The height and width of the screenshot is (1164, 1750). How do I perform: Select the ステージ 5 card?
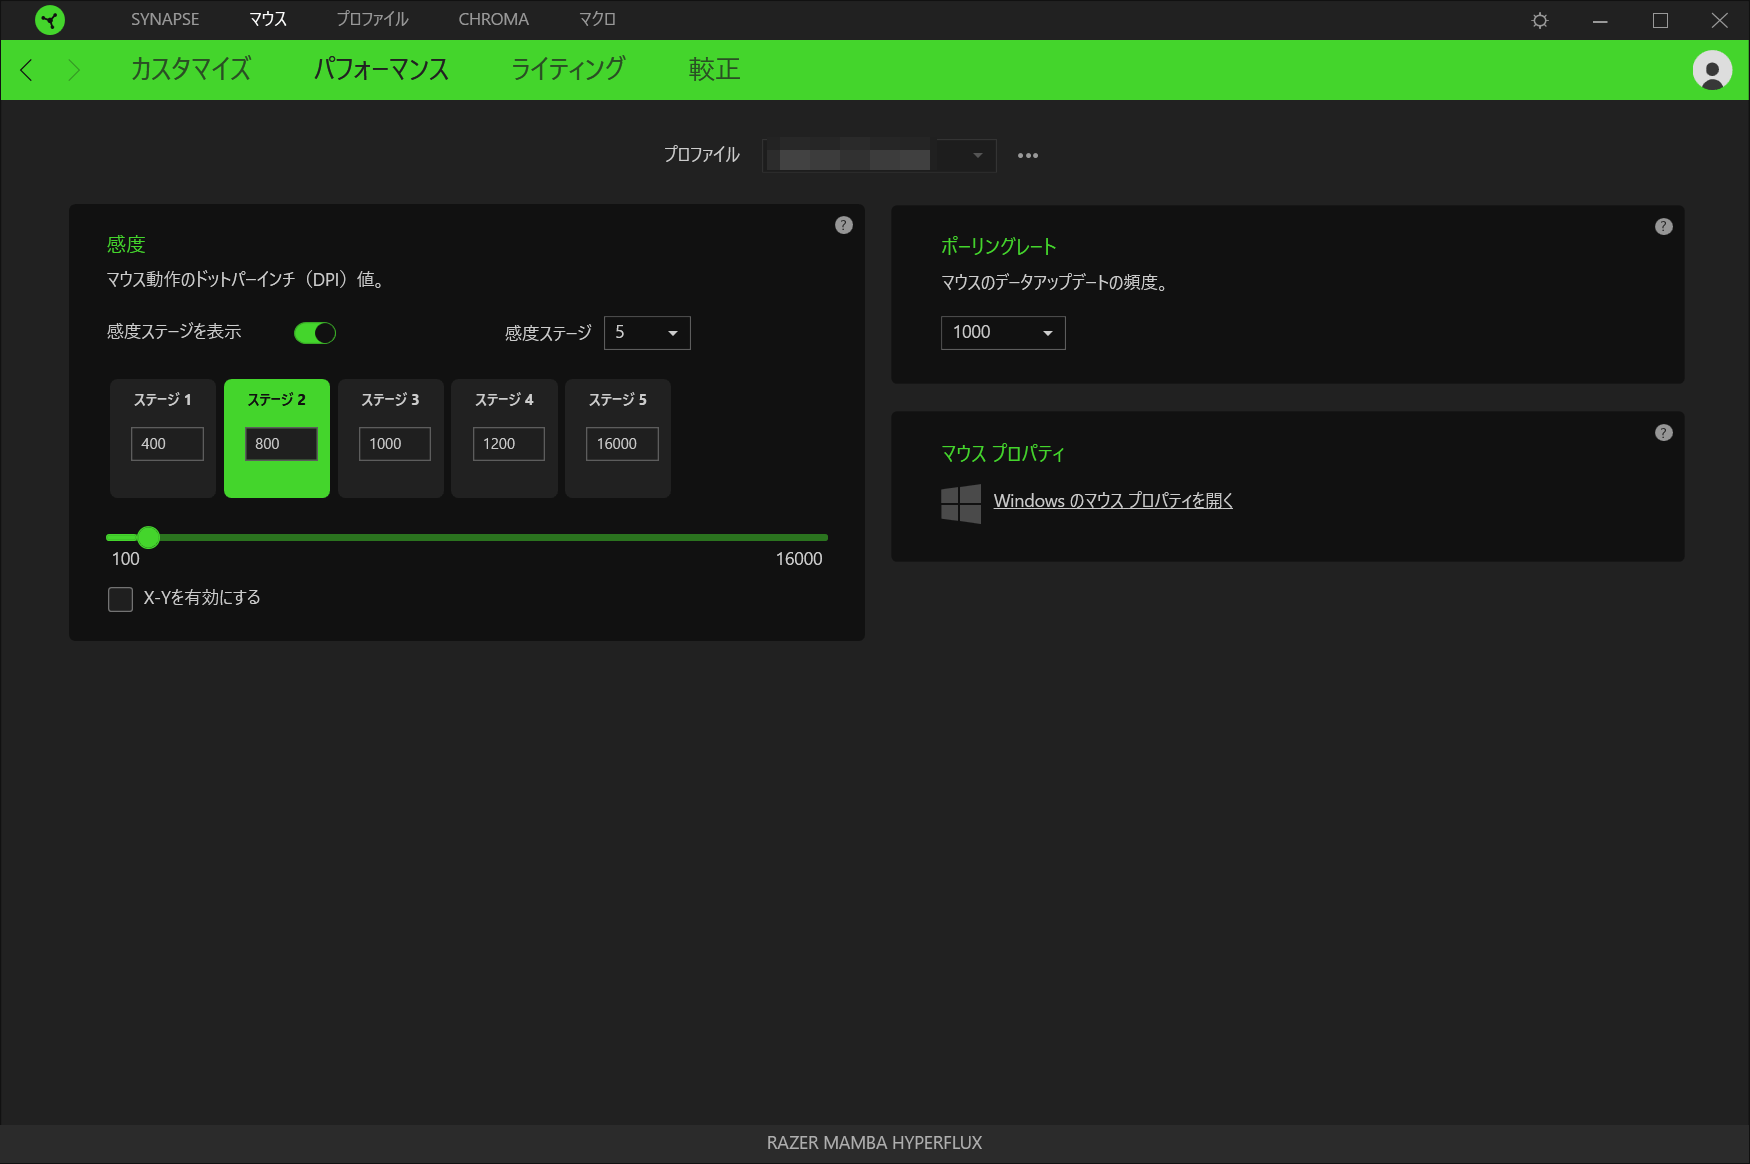click(x=618, y=438)
